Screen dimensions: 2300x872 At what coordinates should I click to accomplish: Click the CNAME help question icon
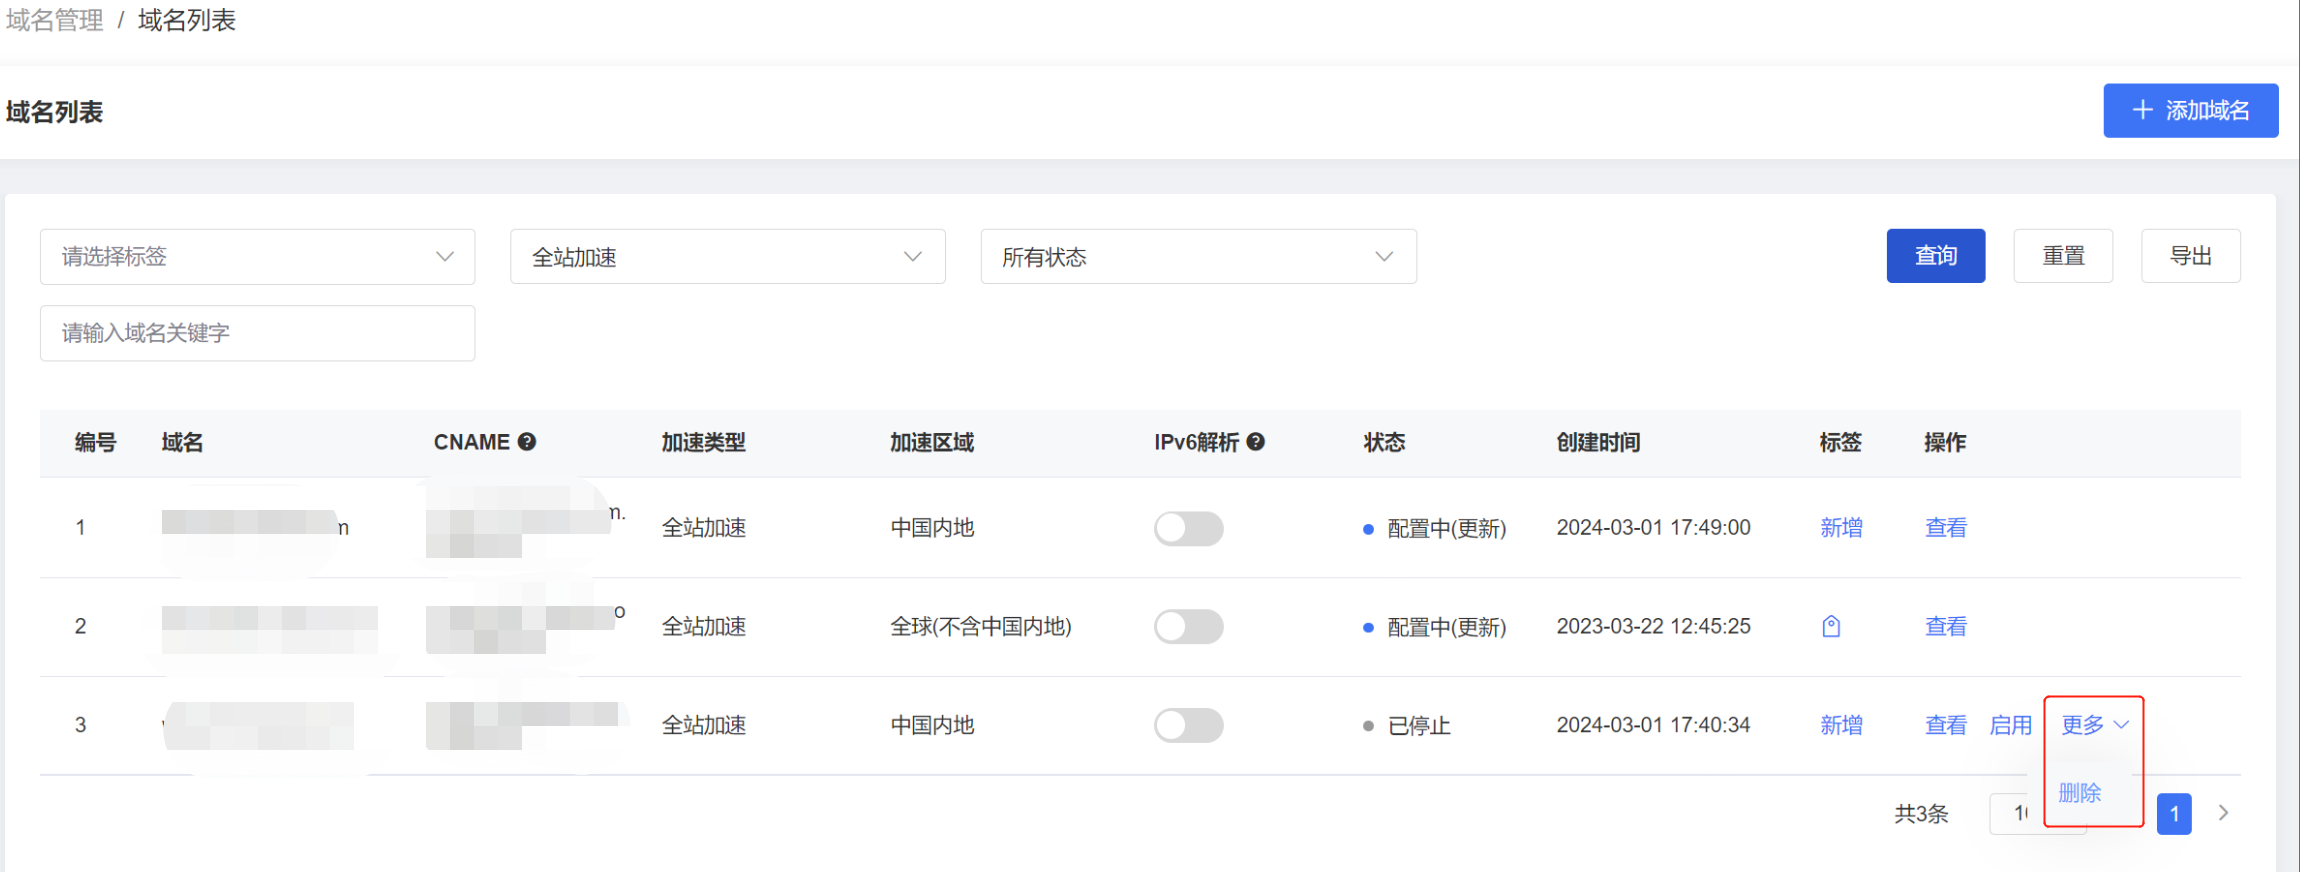pyautogui.click(x=527, y=442)
